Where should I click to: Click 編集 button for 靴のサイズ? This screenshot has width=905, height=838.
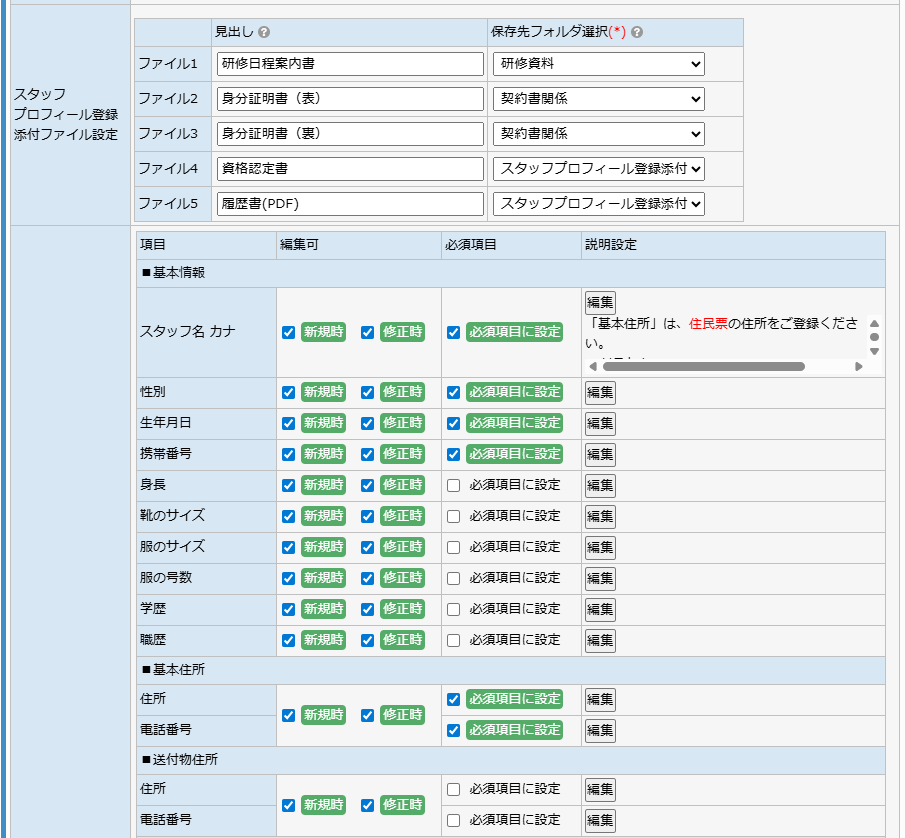coord(600,517)
